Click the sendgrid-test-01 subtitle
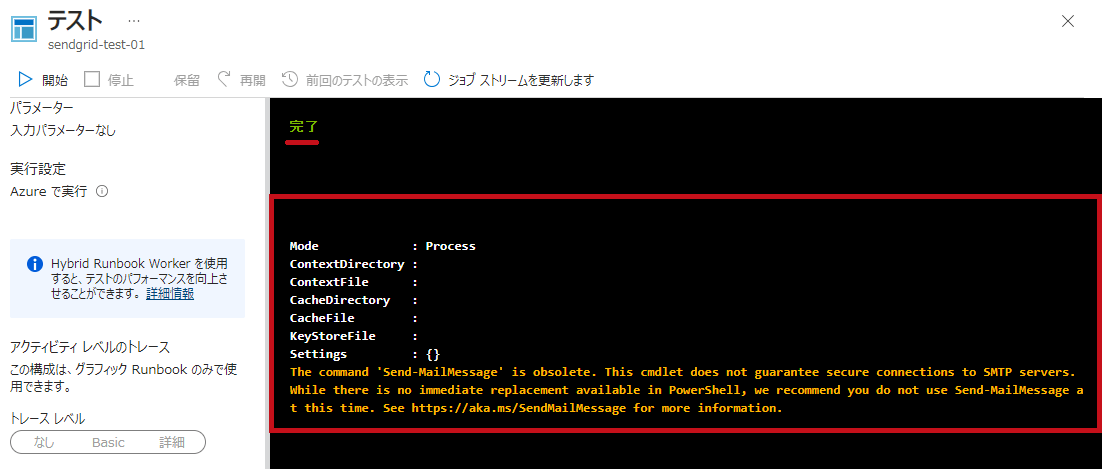This screenshot has width=1102, height=469. [x=96, y=44]
